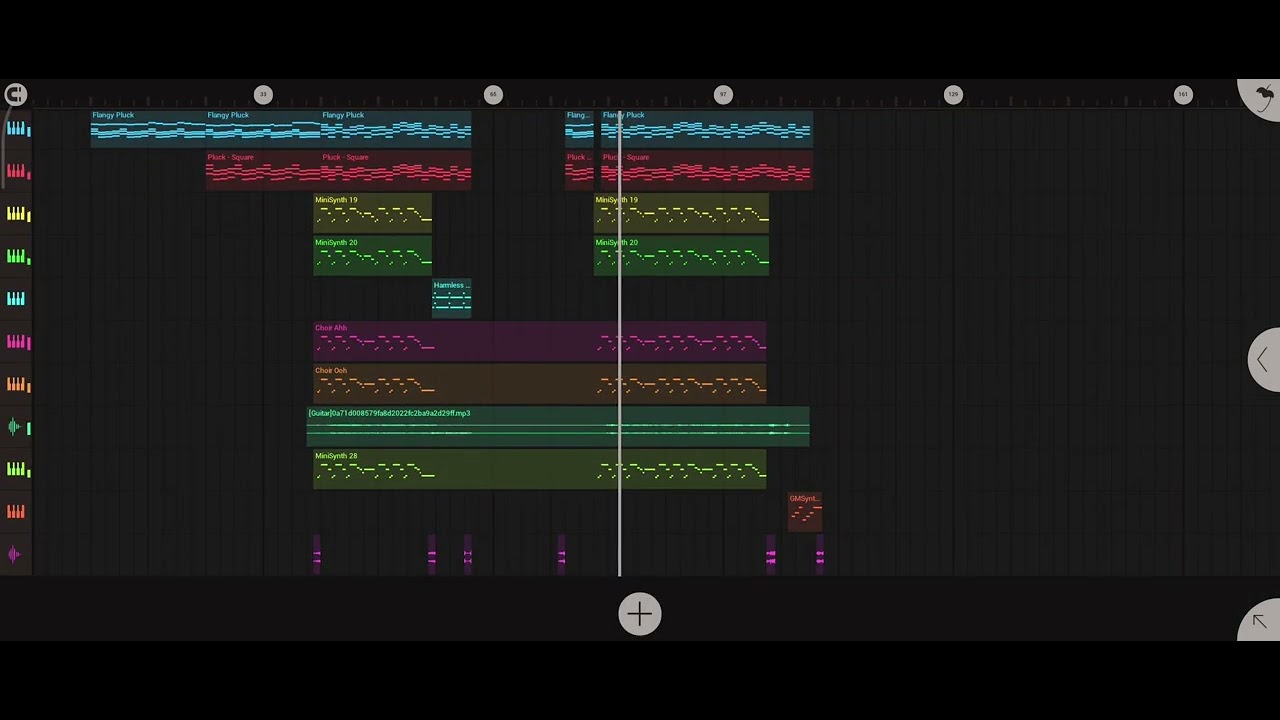The width and height of the screenshot is (1280, 720).
Task: Jump to bar 161 ruler marker
Action: (1183, 95)
